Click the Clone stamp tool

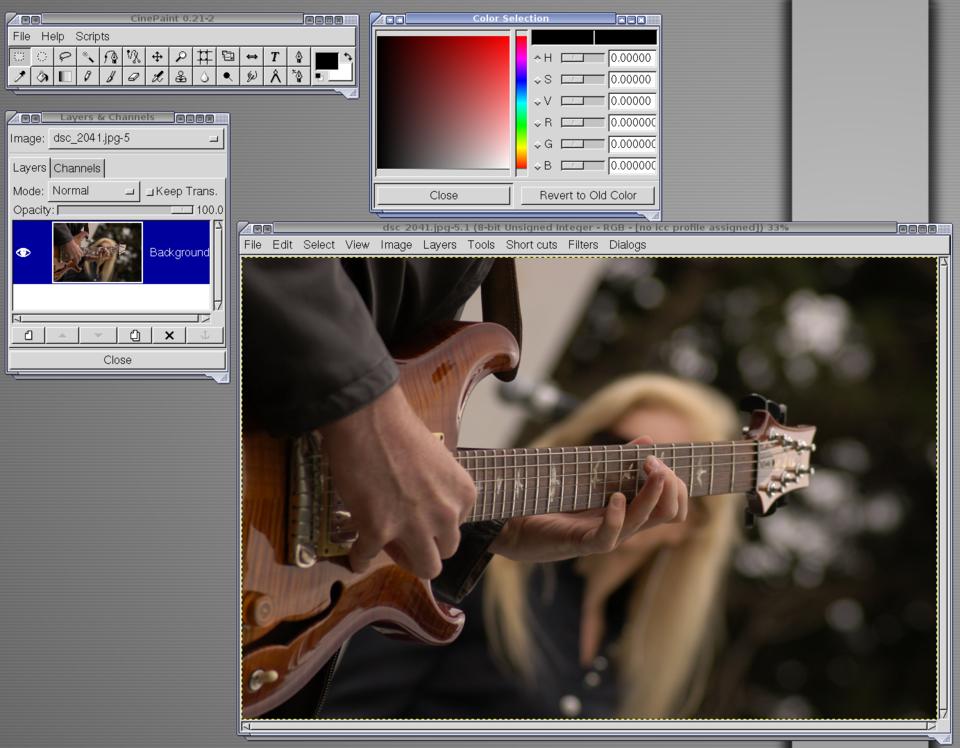(x=181, y=76)
